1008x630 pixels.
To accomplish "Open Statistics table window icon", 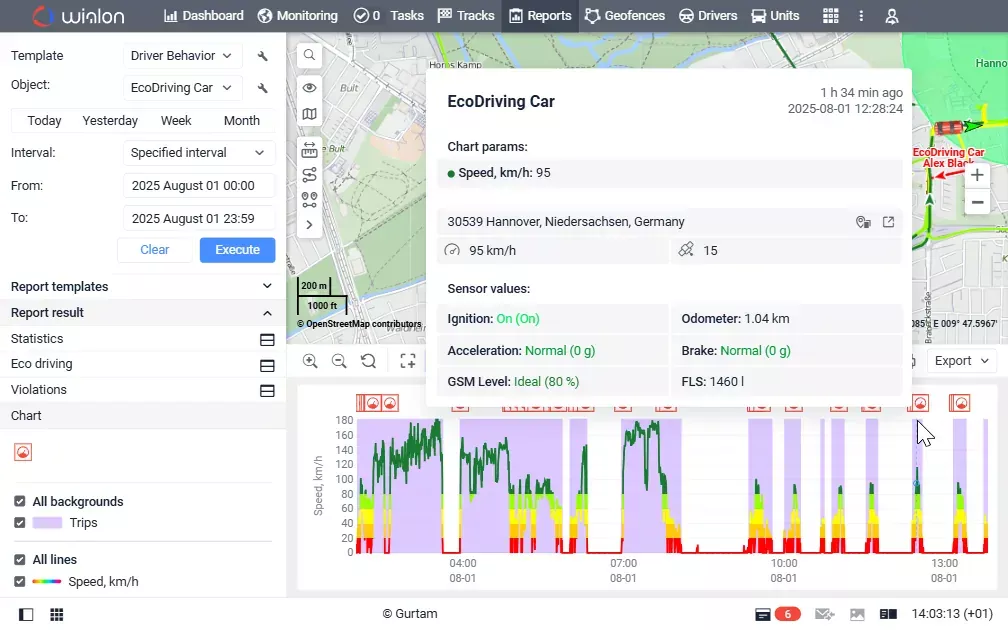I will tap(267, 339).
